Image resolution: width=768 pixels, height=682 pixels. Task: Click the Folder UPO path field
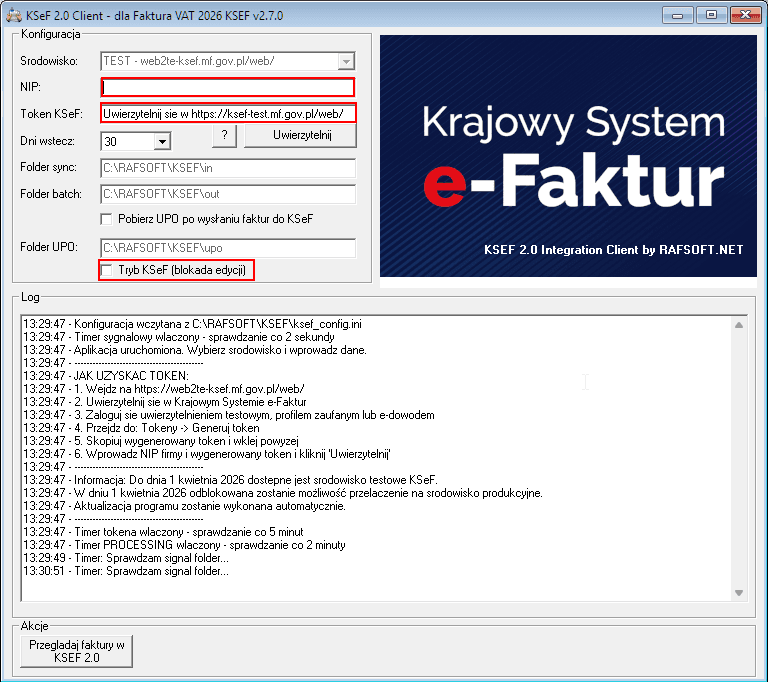(x=228, y=248)
